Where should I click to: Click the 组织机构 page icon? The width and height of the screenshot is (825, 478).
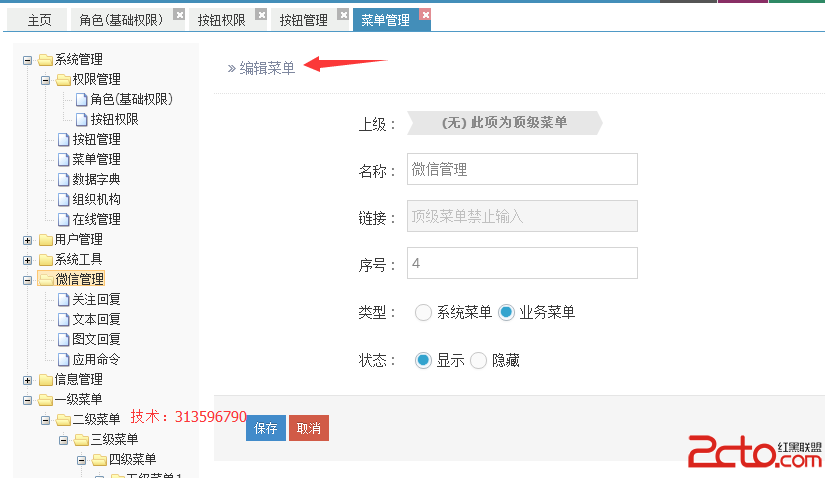(64, 200)
